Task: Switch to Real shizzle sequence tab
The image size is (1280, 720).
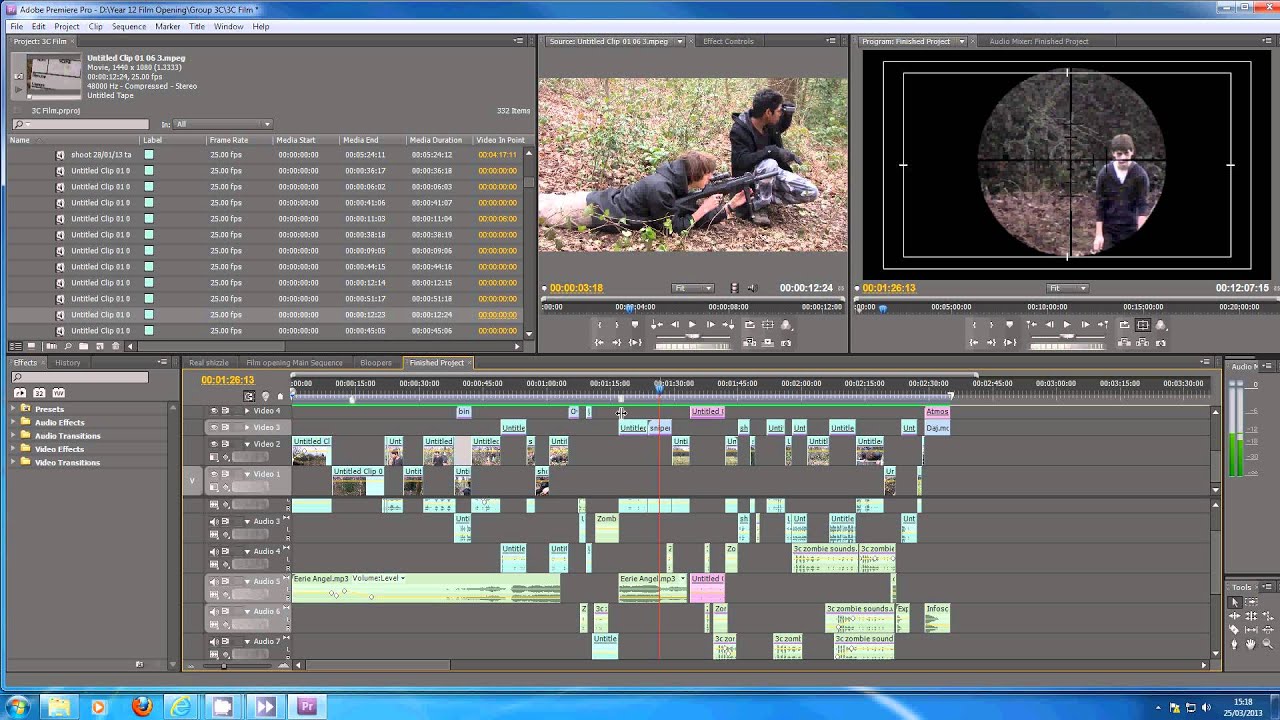Action: [209, 362]
